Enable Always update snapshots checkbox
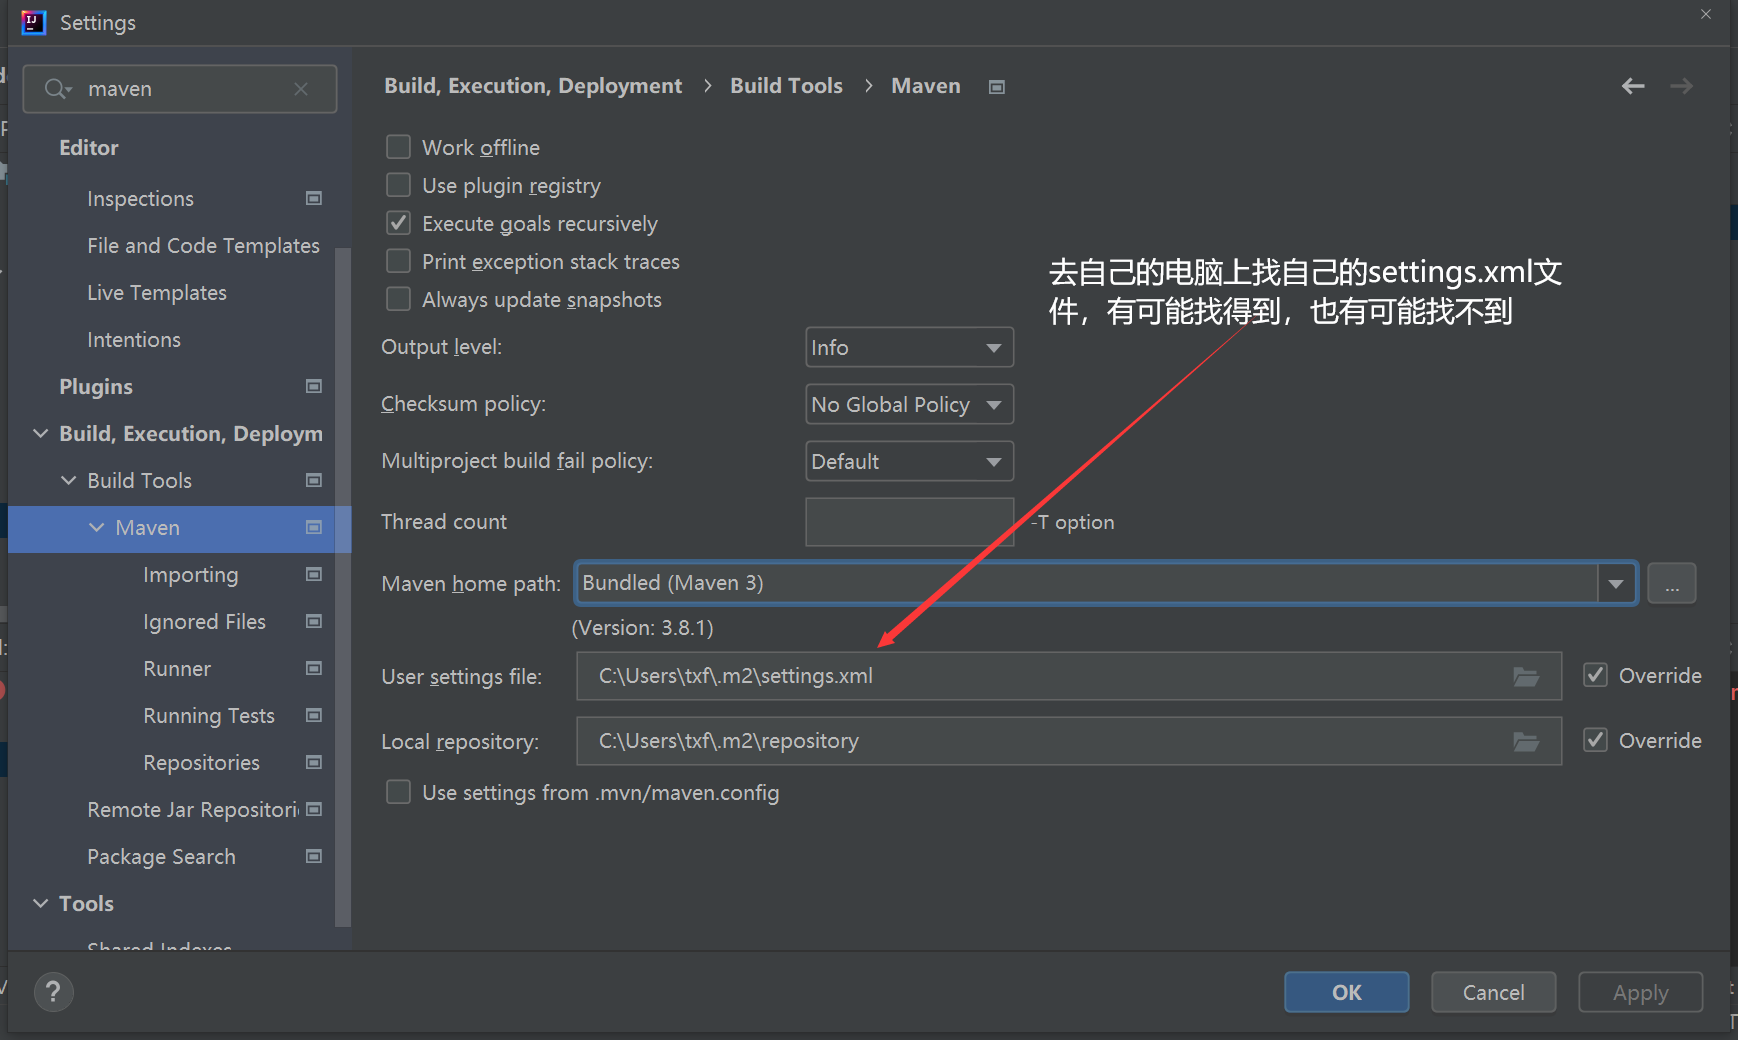Viewport: 1738px width, 1040px height. tap(398, 299)
